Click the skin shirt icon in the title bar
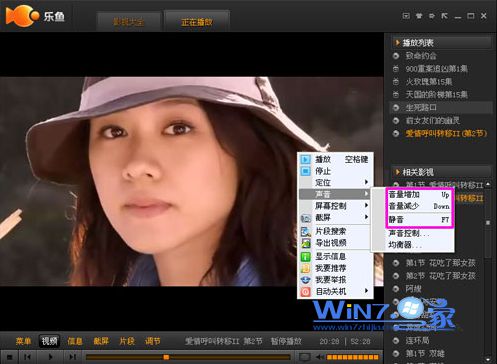Viewport: 497px width, 364px height. pyautogui.click(x=419, y=16)
